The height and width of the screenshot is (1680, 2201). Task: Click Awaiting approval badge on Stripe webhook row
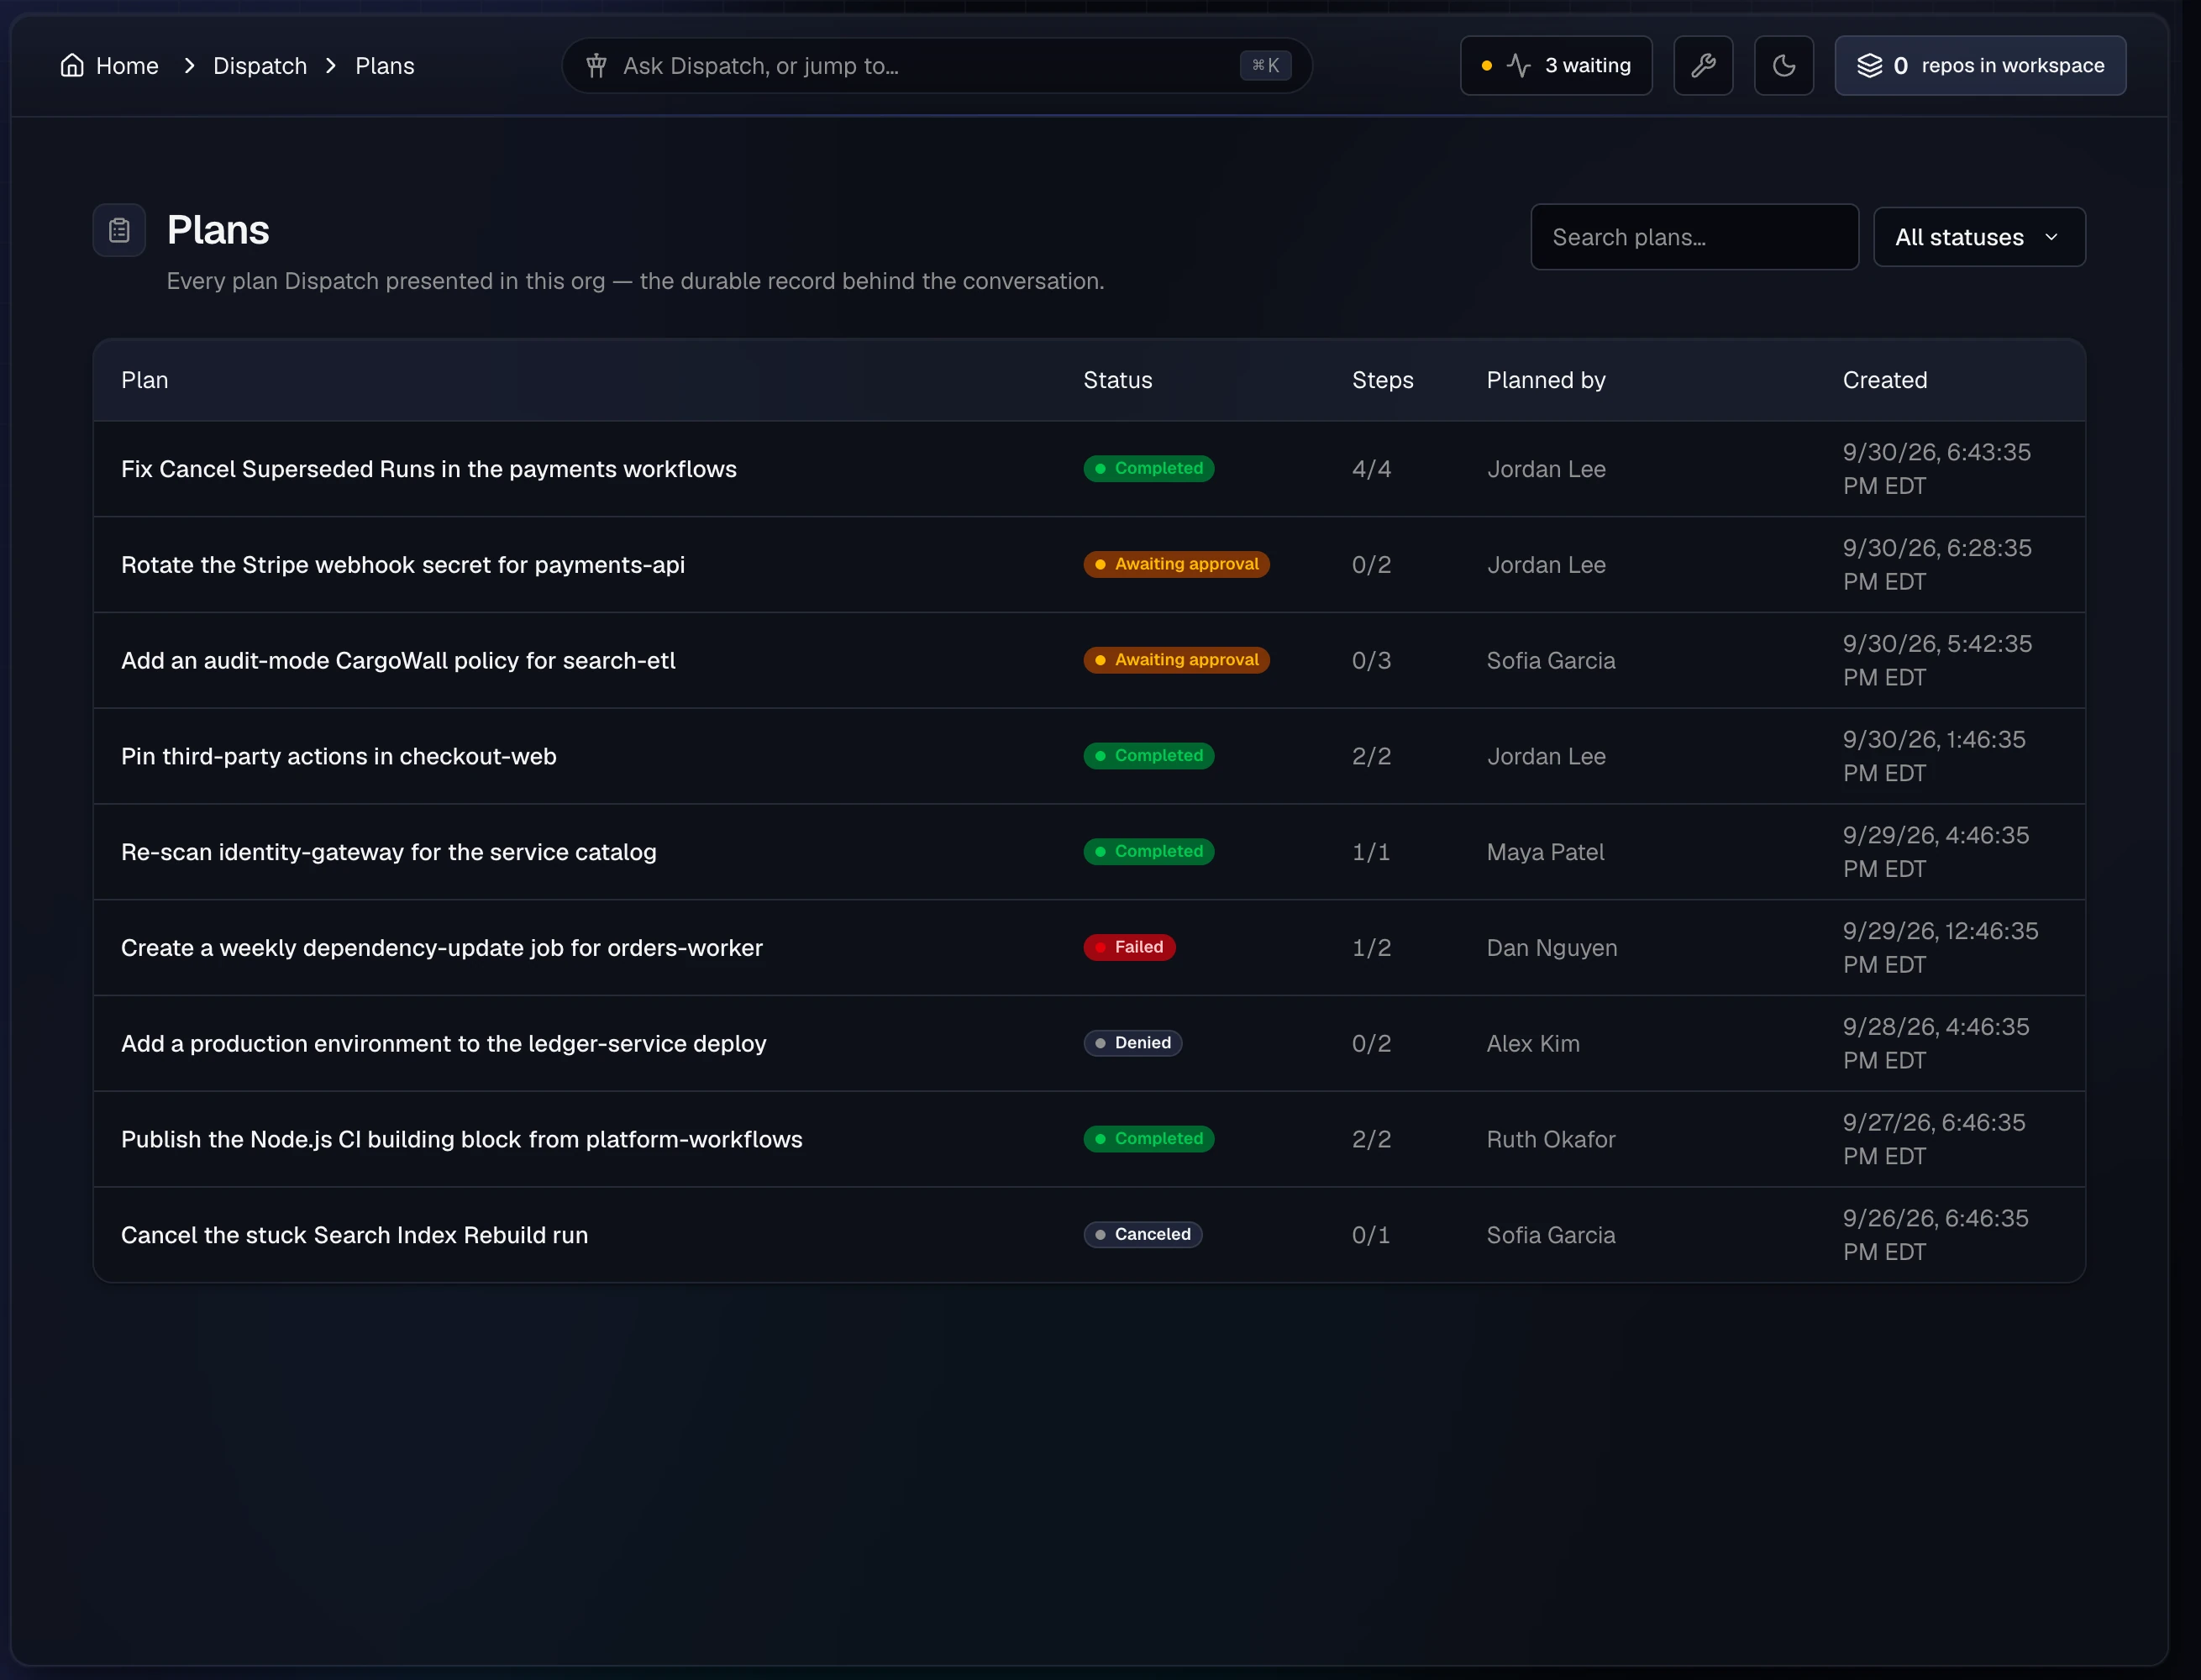point(1176,564)
